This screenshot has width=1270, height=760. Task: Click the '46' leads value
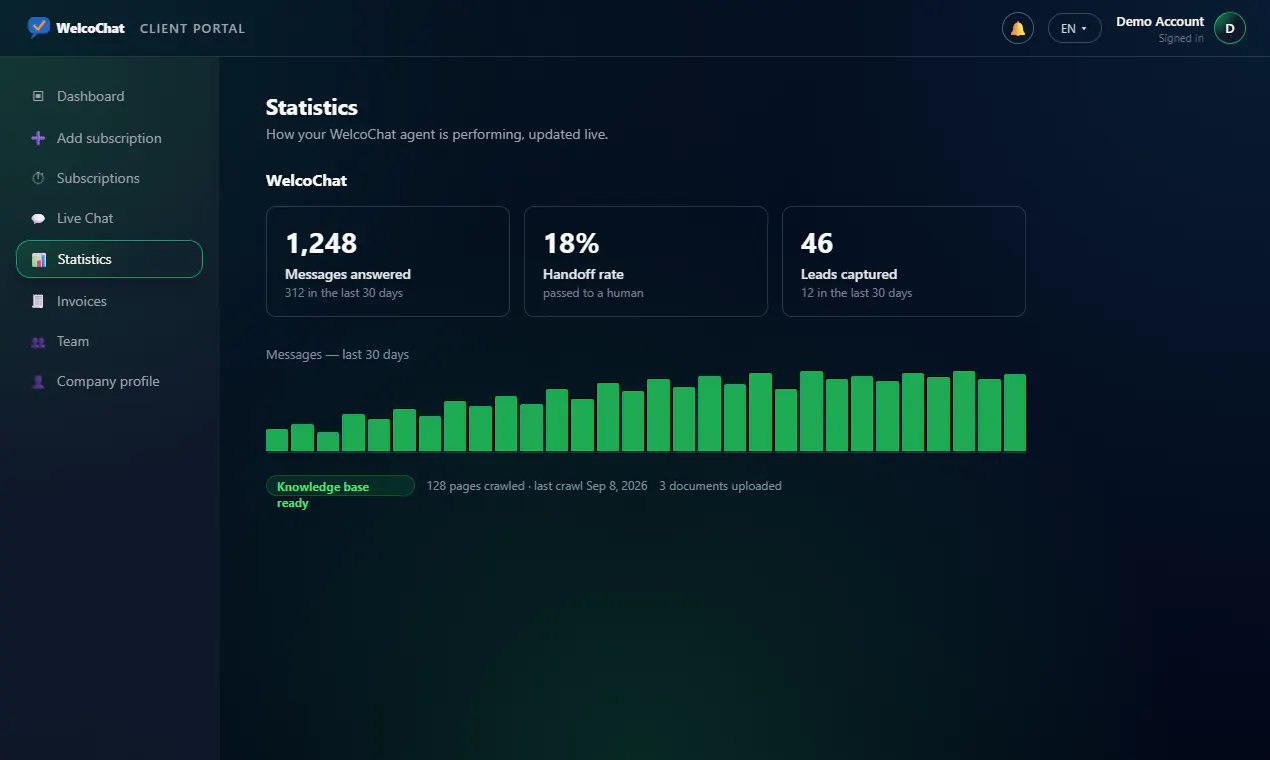coord(817,243)
